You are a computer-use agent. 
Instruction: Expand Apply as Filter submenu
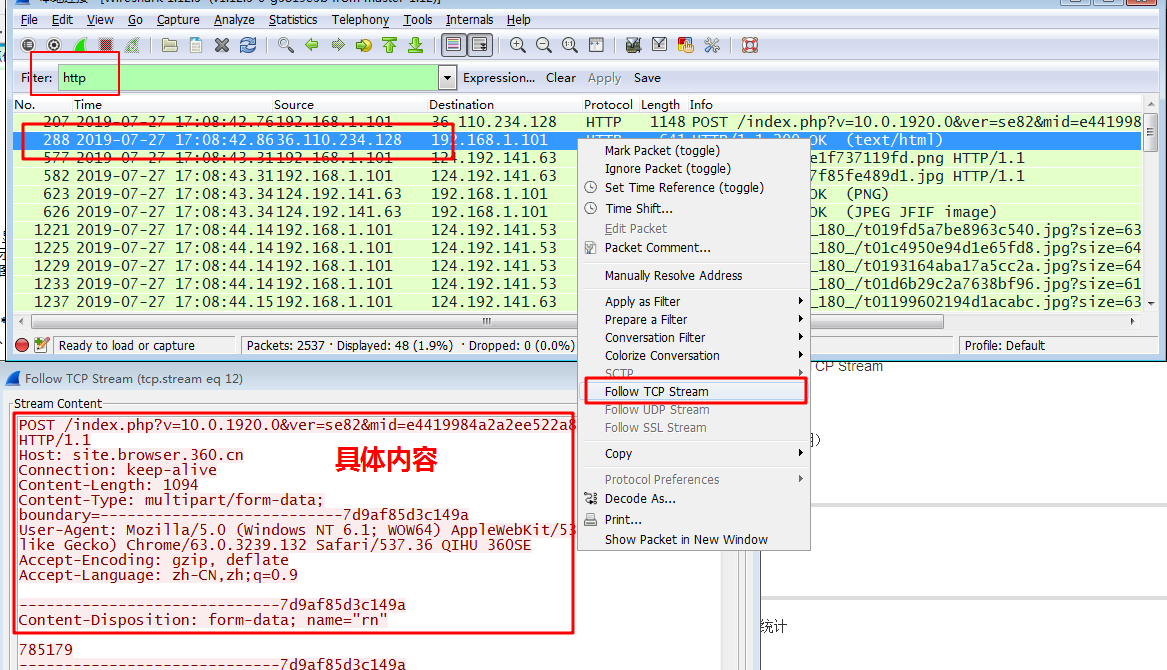point(694,302)
